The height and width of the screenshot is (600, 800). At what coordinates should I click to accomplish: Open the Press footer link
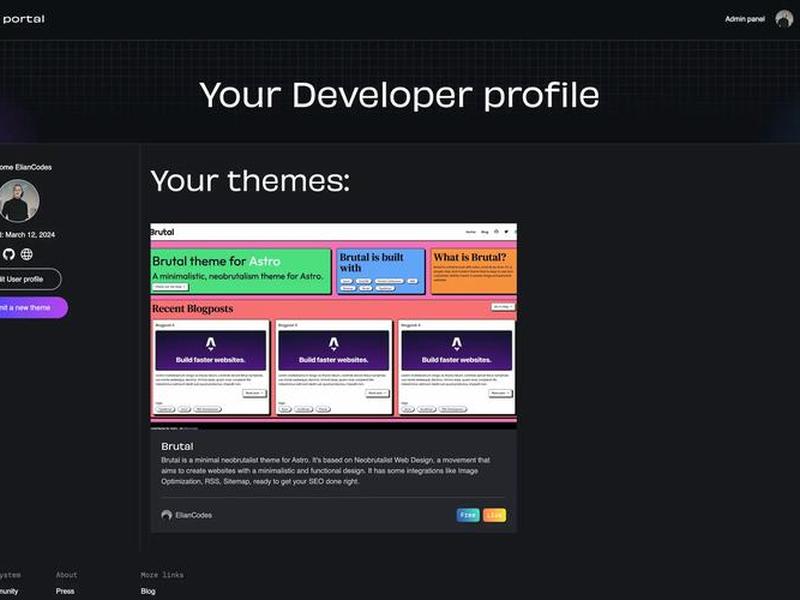(65, 591)
